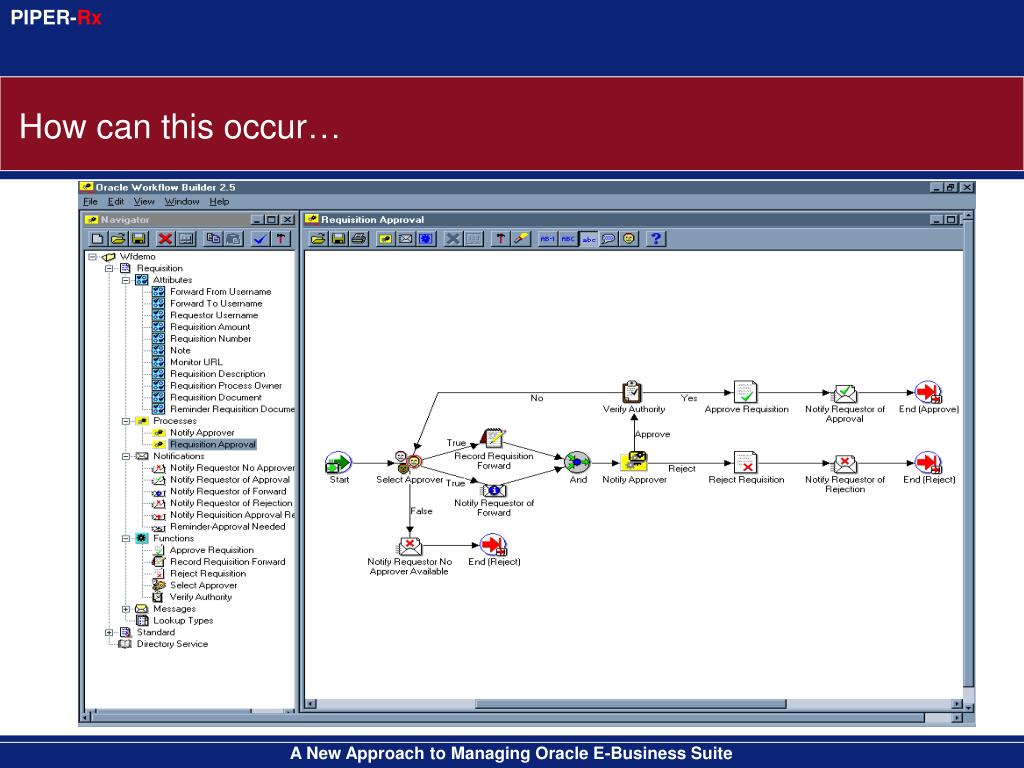
Task: Click the yellow New Process icon in diagram toolbar
Action: coord(385,239)
